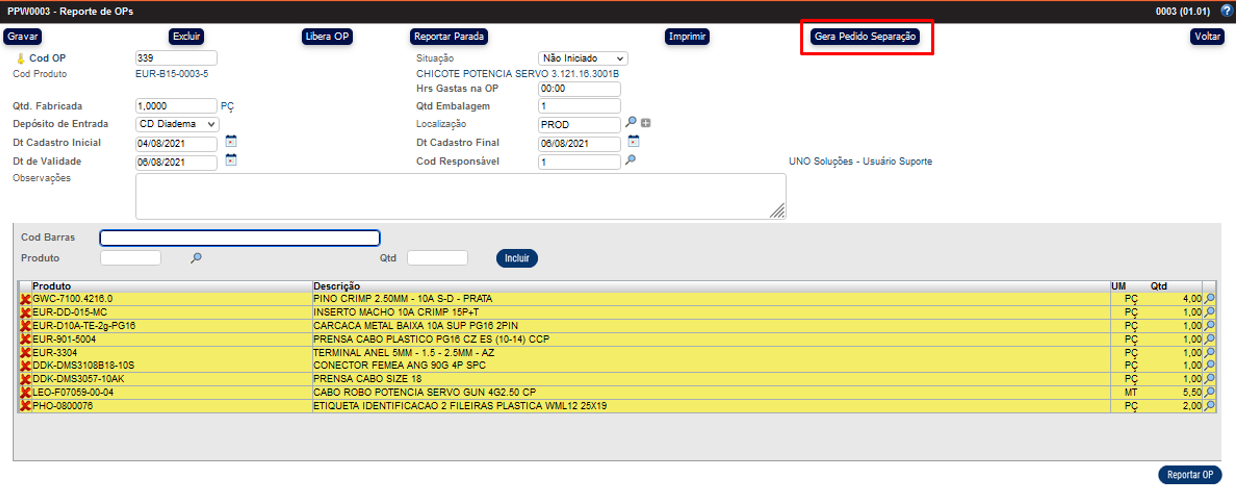Screen dimensions: 1238x493
Task: Click search magnifier next to Localização
Action: [631, 123]
